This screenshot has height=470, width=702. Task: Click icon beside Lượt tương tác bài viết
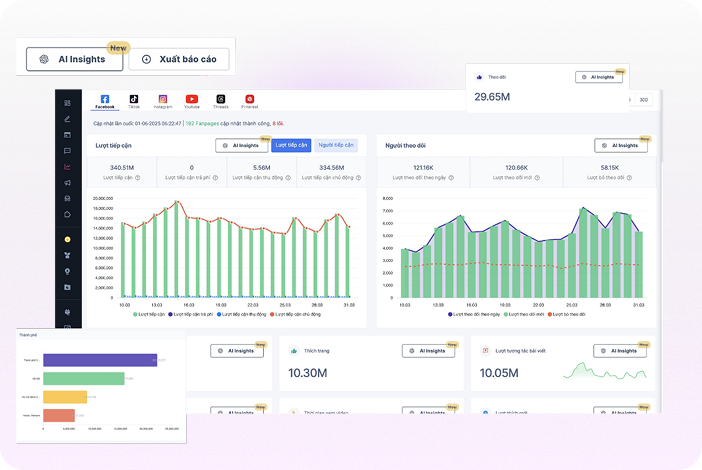pyautogui.click(x=485, y=350)
